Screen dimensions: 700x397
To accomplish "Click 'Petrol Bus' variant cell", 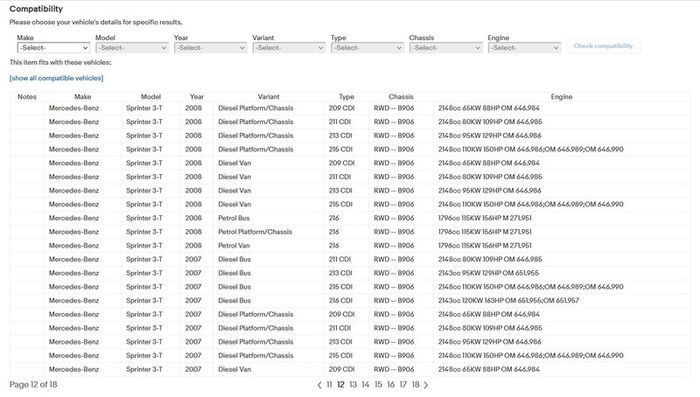I will [234, 218].
